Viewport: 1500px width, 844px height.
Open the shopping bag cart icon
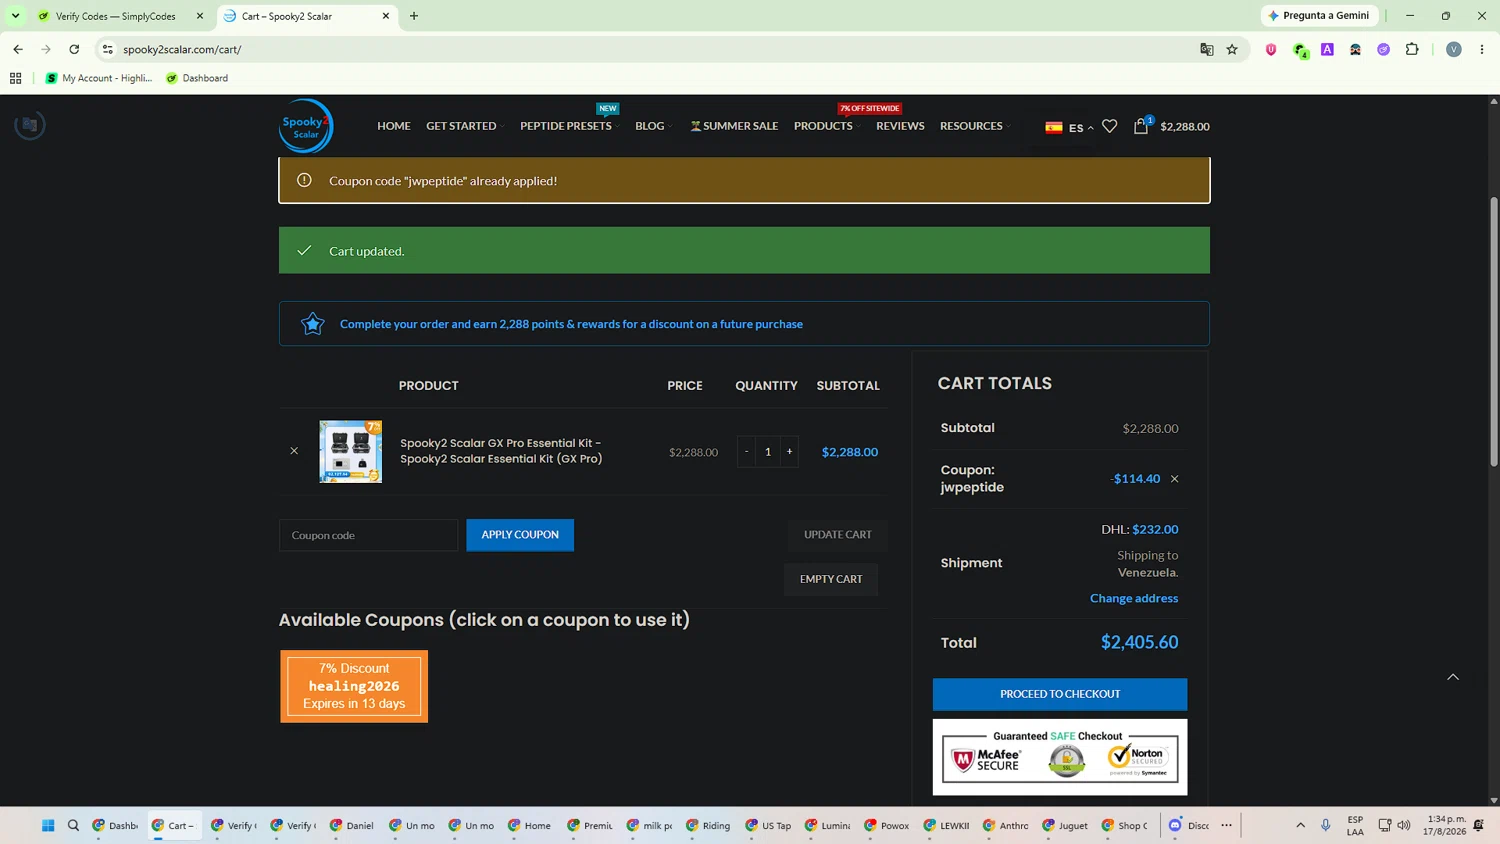(x=1141, y=126)
